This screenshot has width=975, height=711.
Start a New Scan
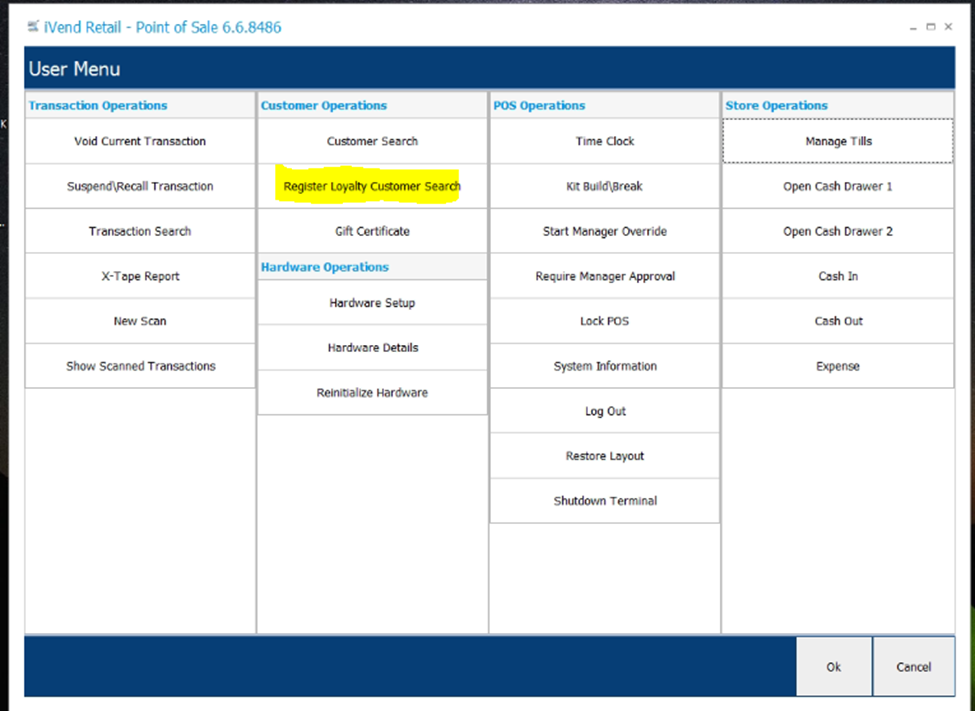140,321
